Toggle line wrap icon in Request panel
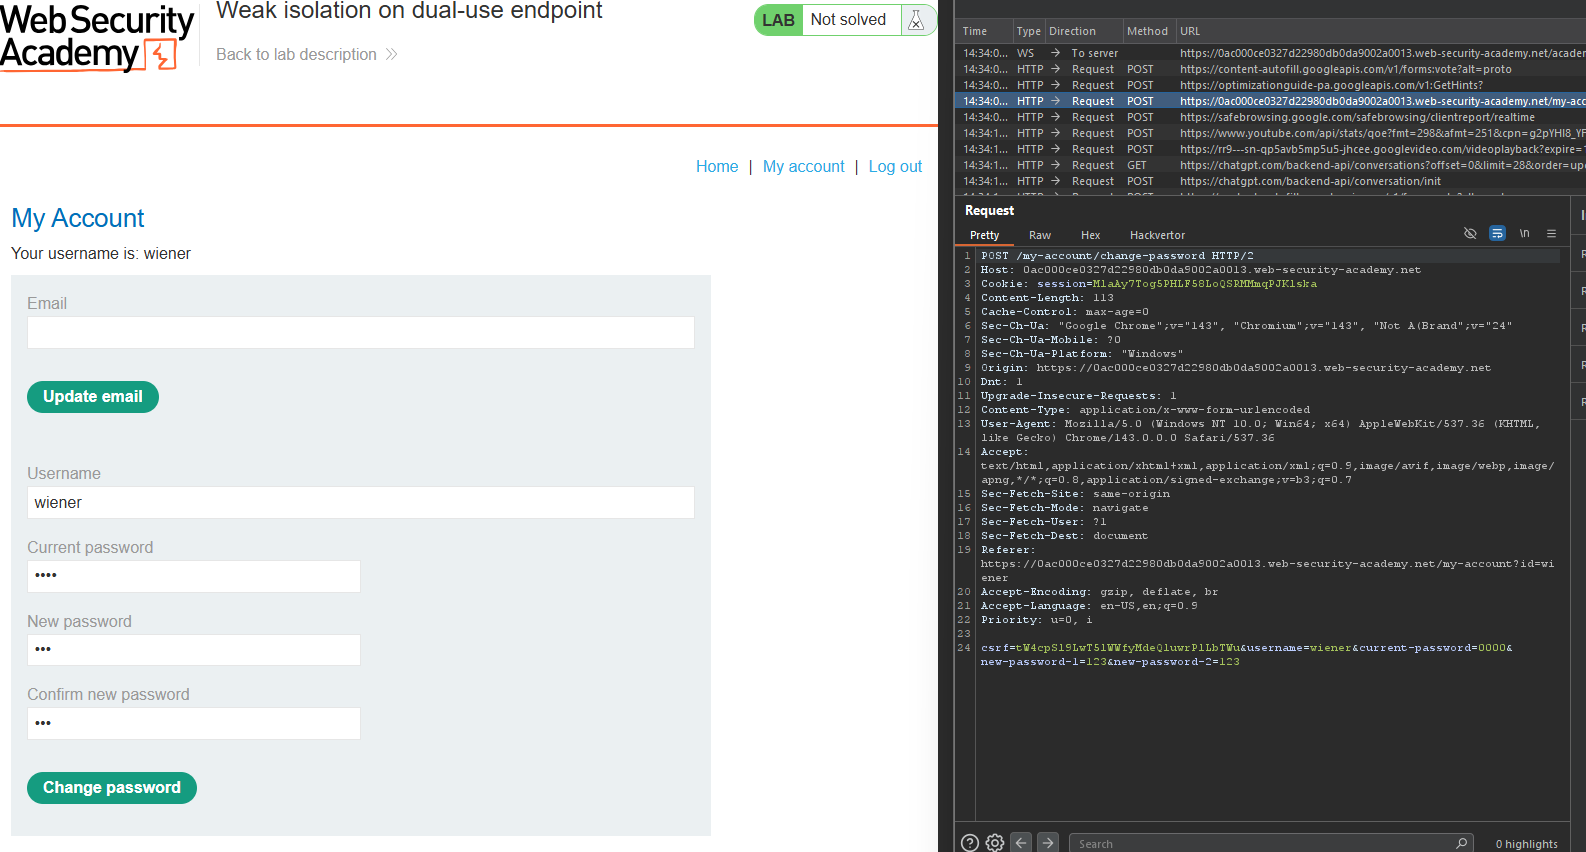This screenshot has width=1586, height=852. coord(1497,233)
